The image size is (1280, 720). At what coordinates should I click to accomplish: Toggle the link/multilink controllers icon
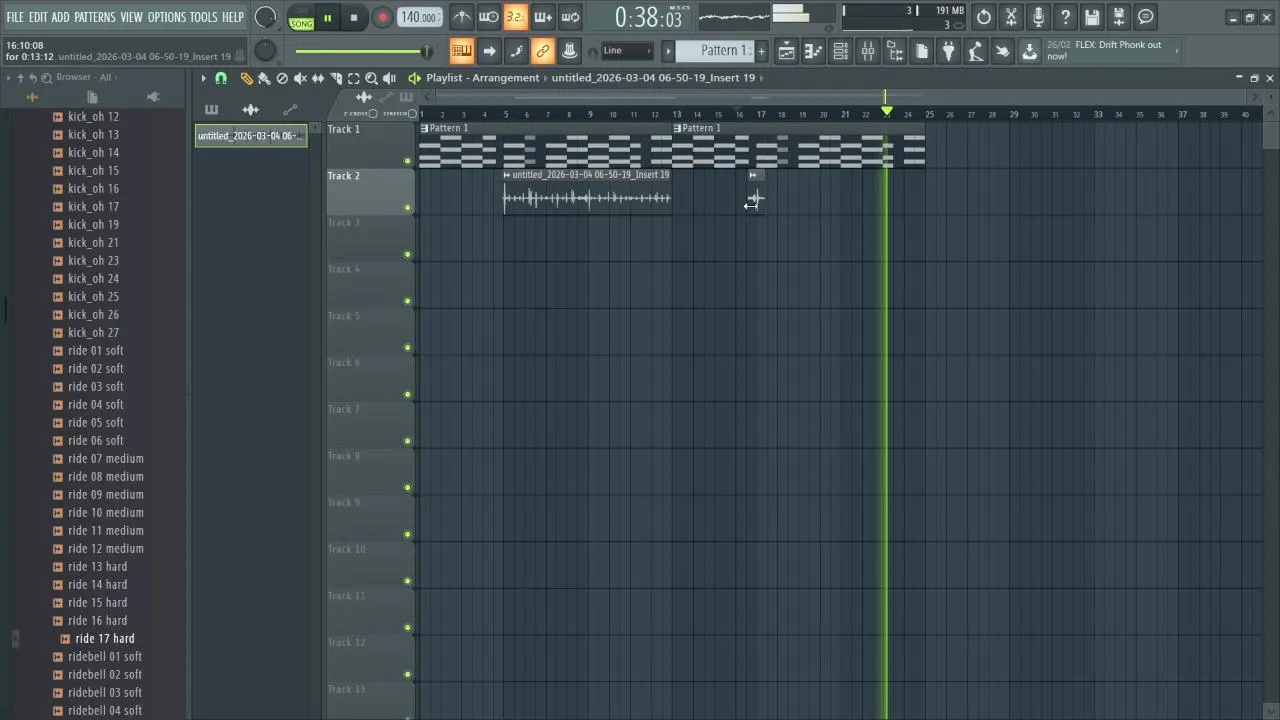(543, 51)
